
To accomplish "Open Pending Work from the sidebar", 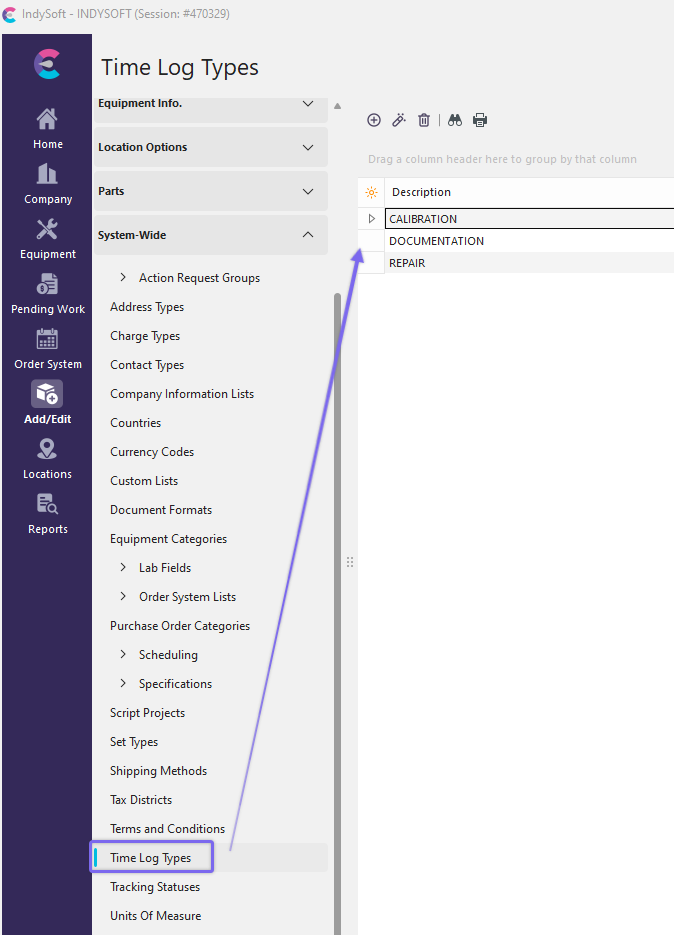I will pos(47,294).
